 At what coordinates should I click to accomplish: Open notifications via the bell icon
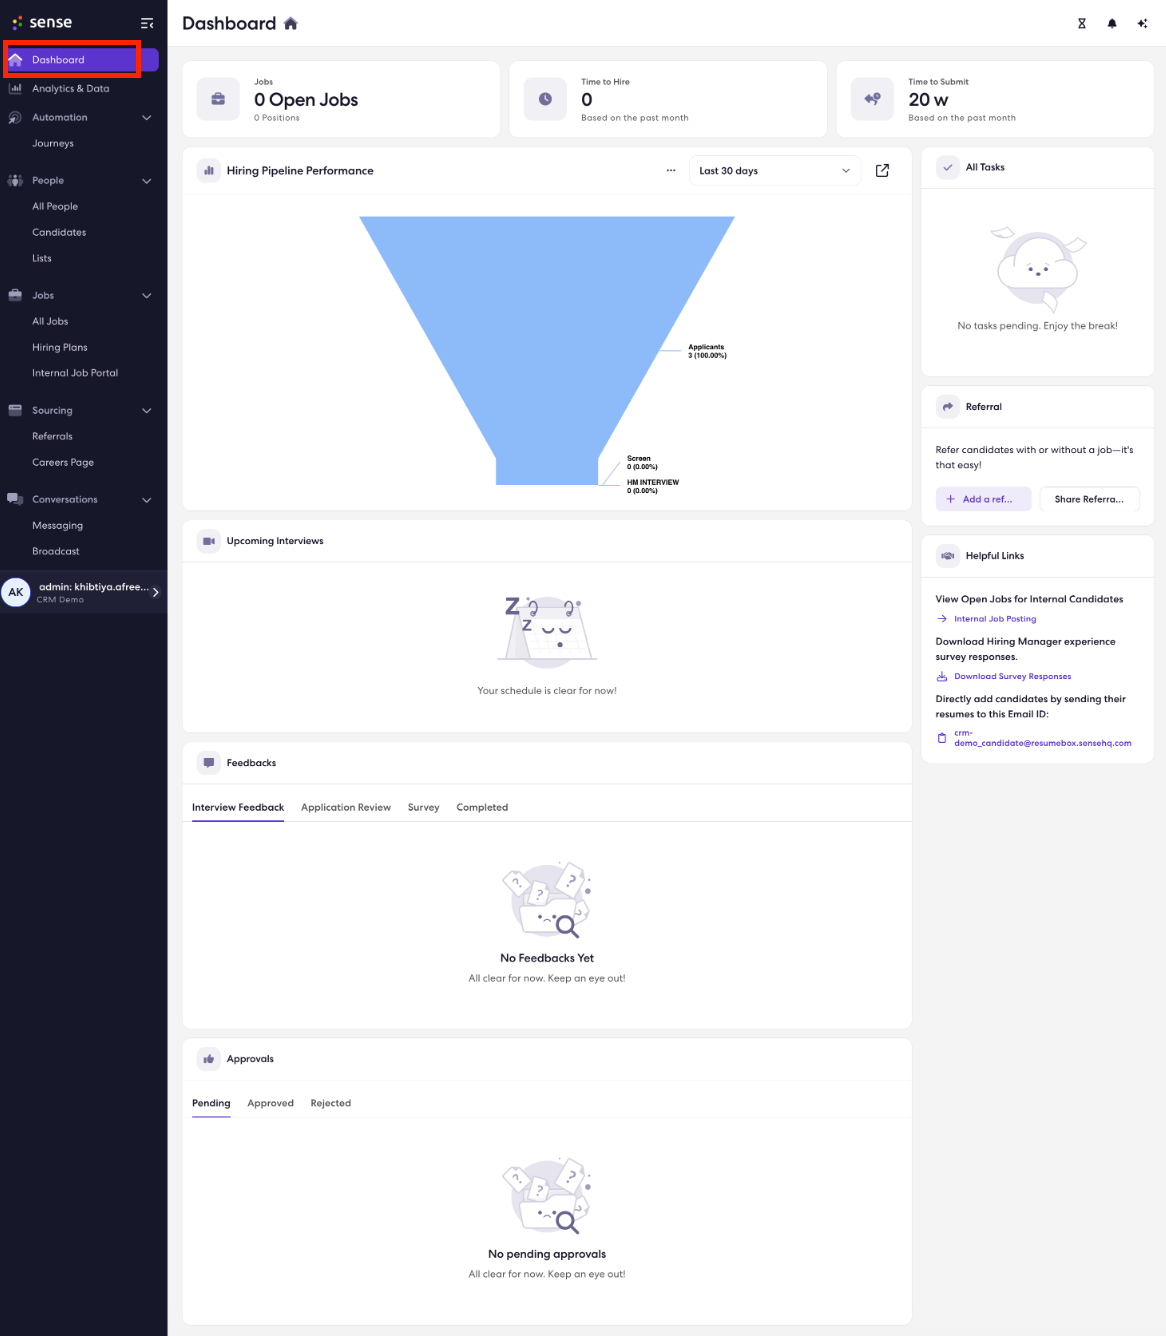pos(1111,22)
